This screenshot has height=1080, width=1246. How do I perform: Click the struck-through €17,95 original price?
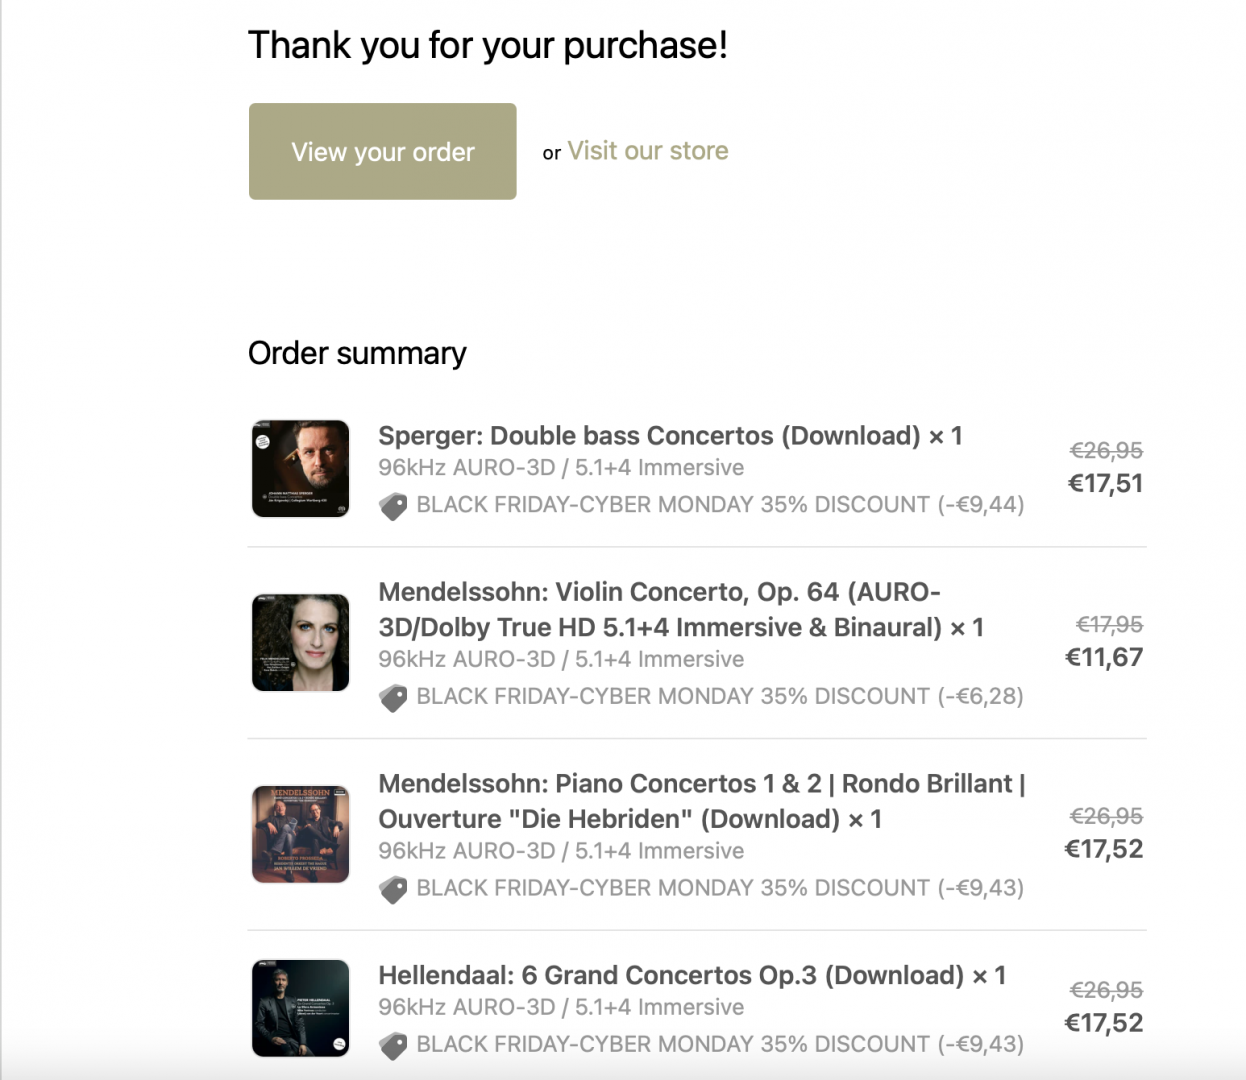pyautogui.click(x=1109, y=625)
